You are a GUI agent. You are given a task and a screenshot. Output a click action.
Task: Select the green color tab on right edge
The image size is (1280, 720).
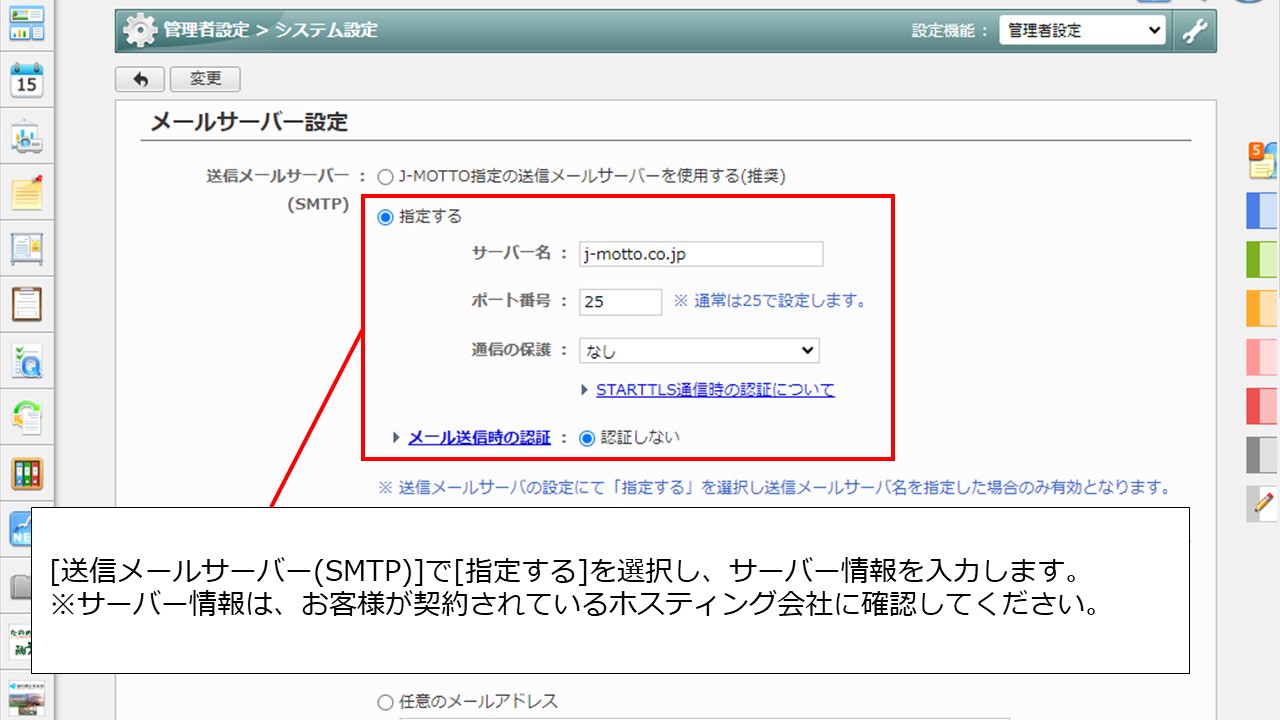coord(1262,259)
